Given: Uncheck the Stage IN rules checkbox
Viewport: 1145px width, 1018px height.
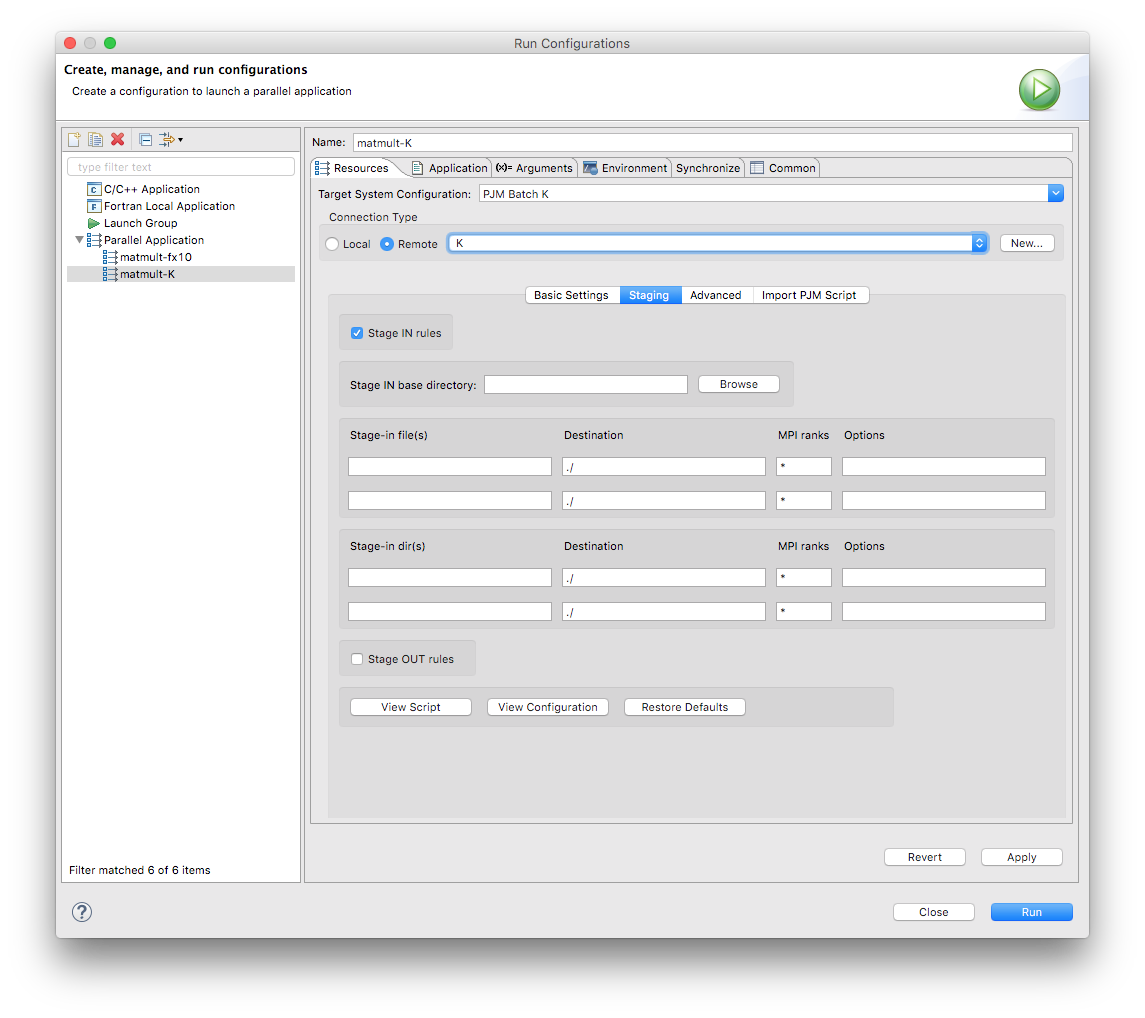Looking at the screenshot, I should click(x=357, y=333).
